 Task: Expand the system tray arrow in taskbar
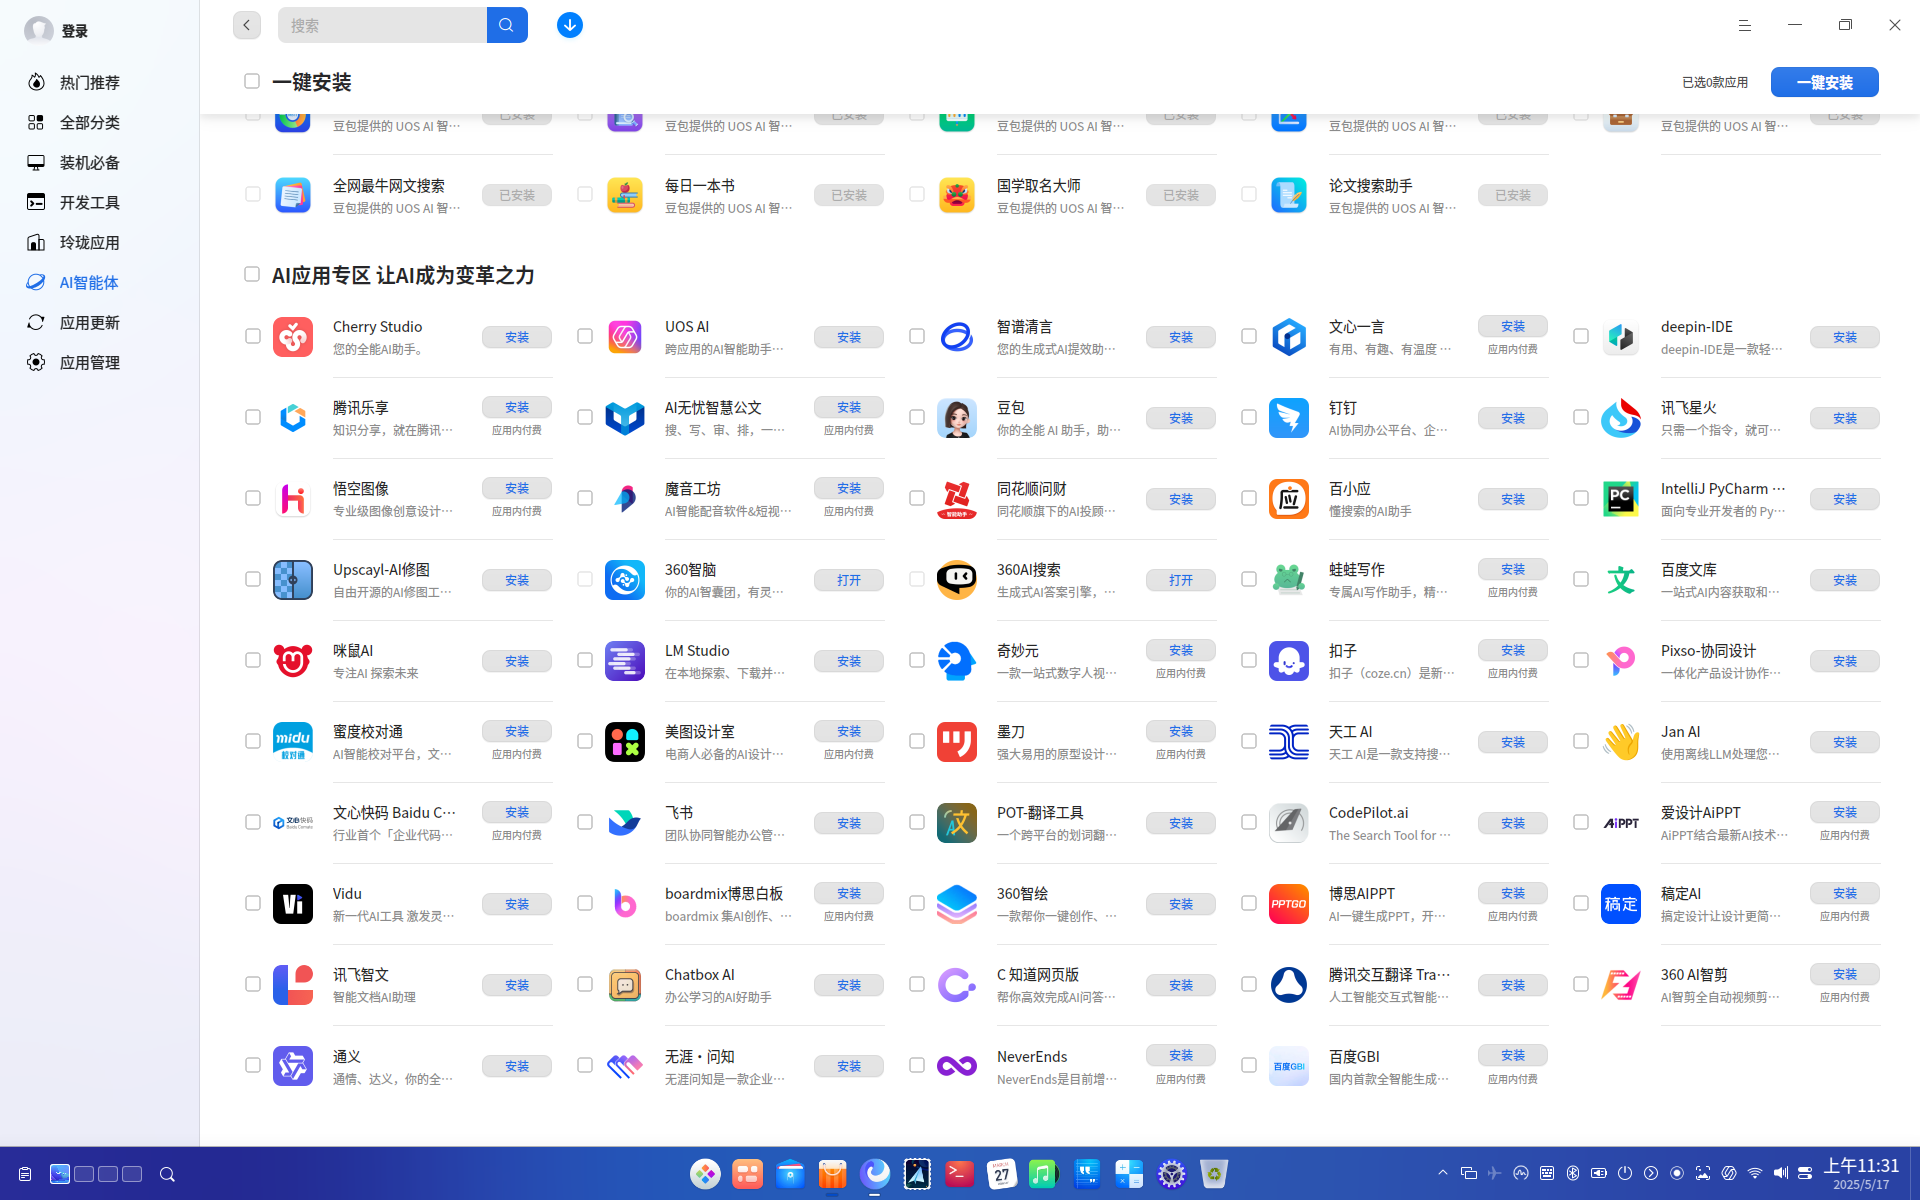tap(1443, 1173)
